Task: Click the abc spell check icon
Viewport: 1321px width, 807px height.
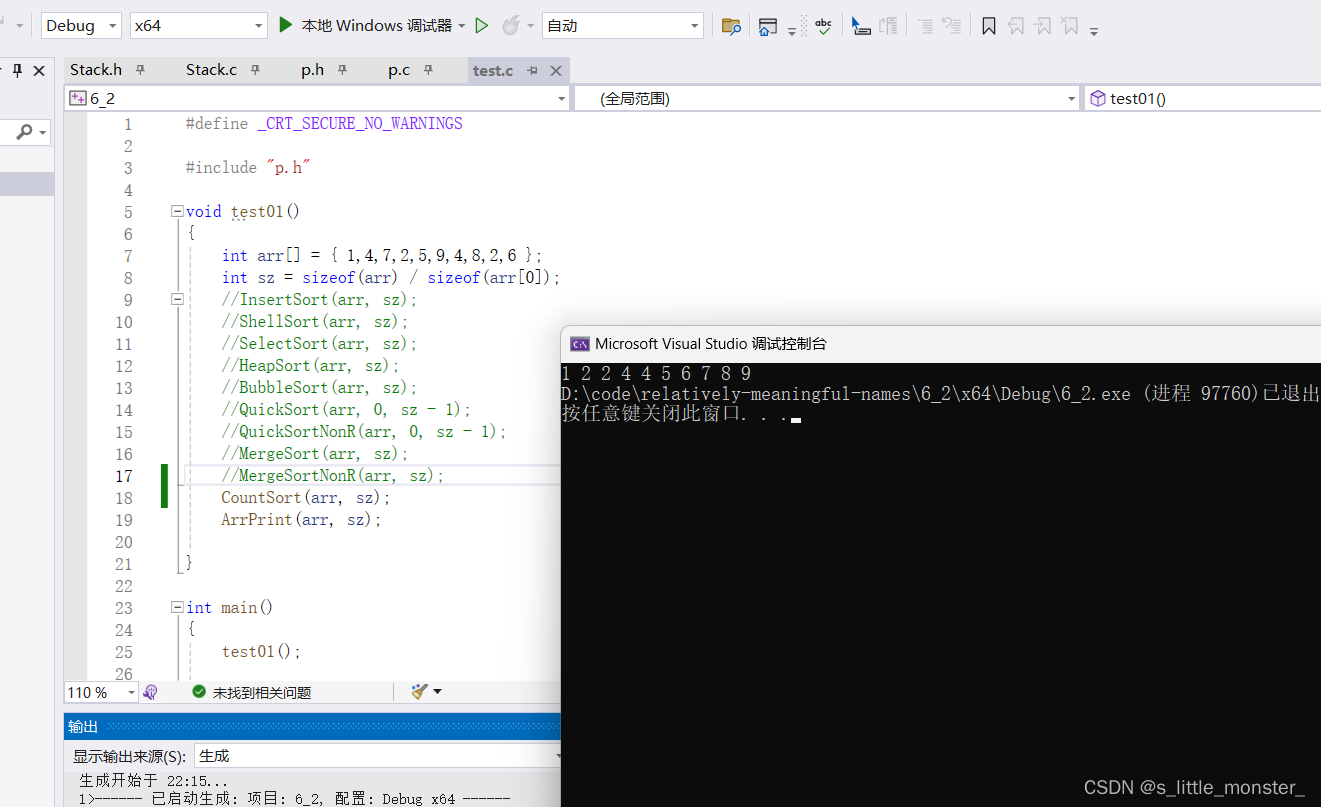Action: pos(823,26)
